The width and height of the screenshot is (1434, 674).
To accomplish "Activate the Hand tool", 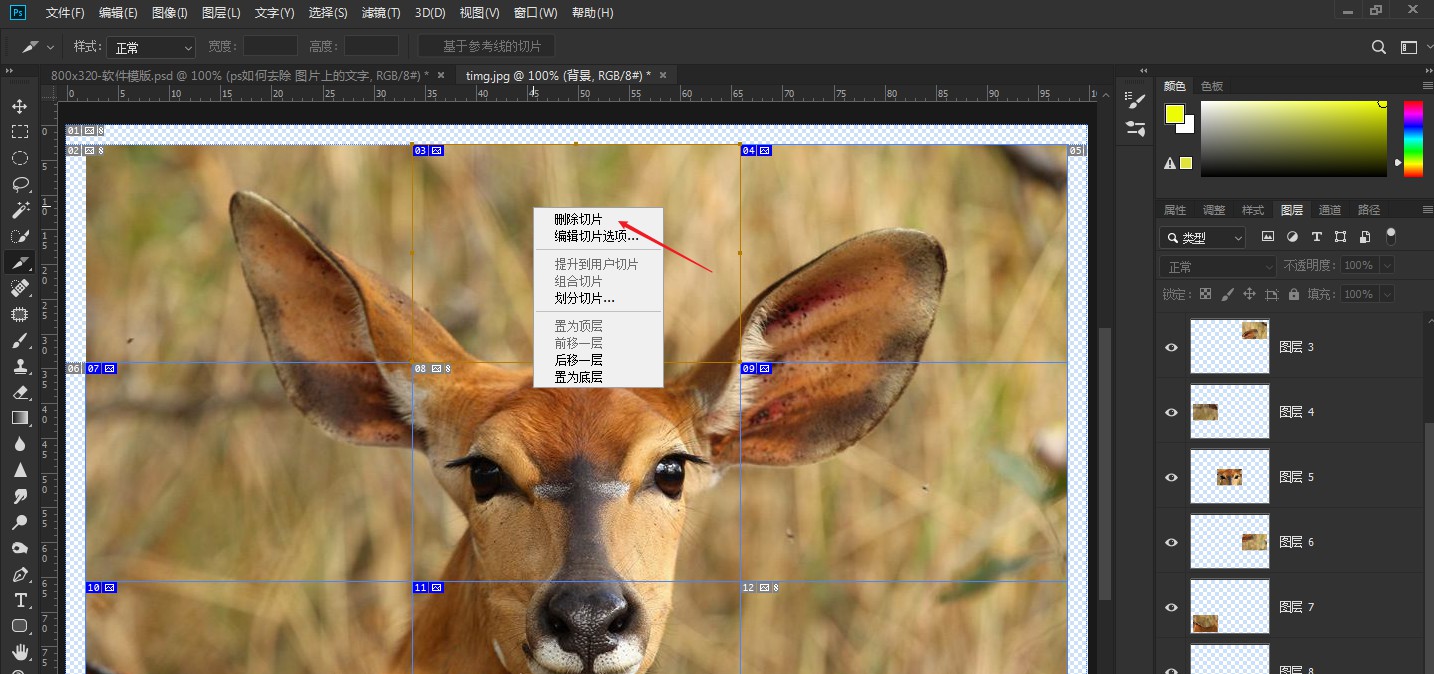I will [19, 652].
